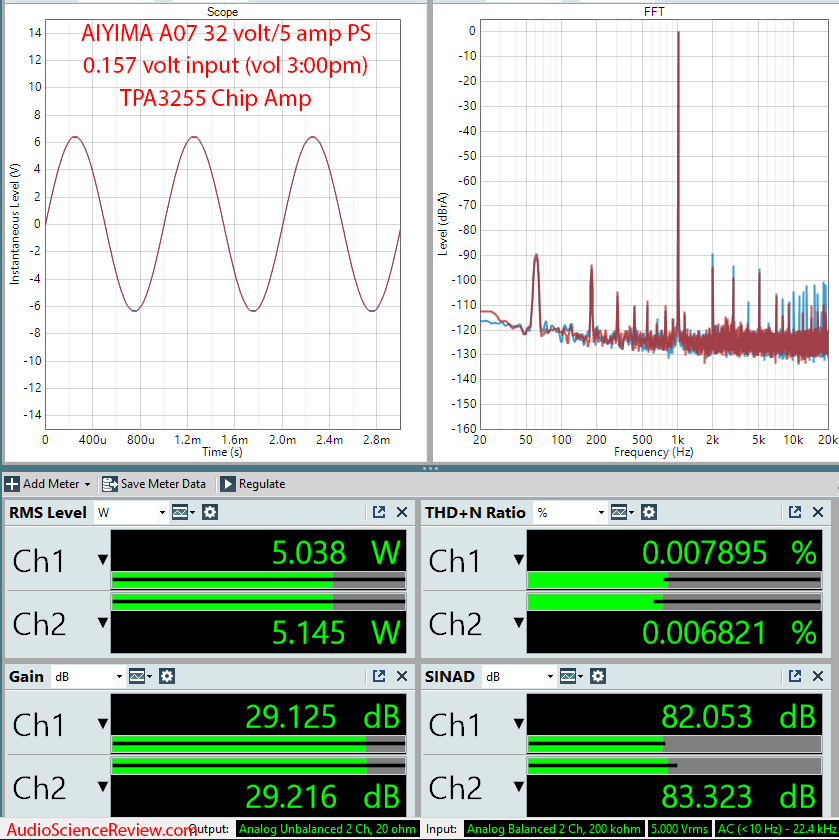839x840 pixels.
Task: Close the SINAD meter panel
Action: [818, 676]
